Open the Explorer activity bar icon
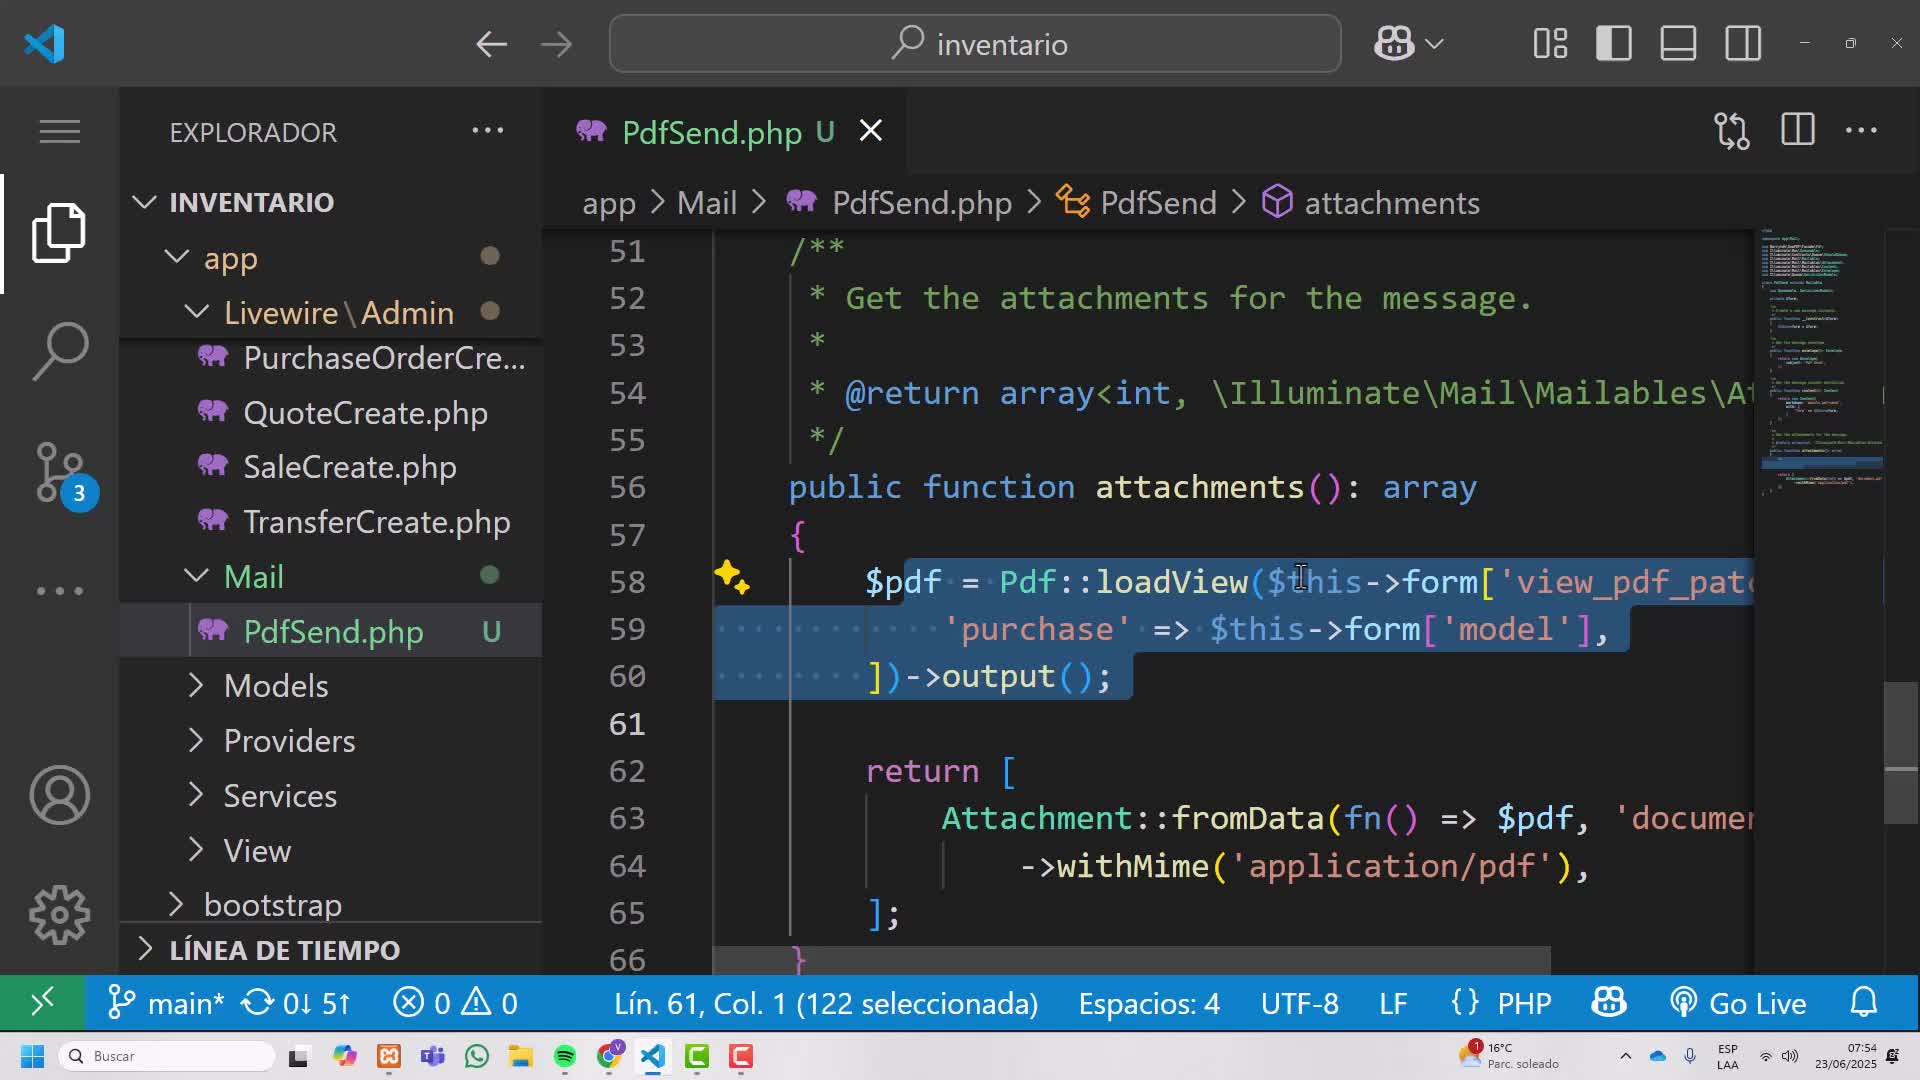 60,233
